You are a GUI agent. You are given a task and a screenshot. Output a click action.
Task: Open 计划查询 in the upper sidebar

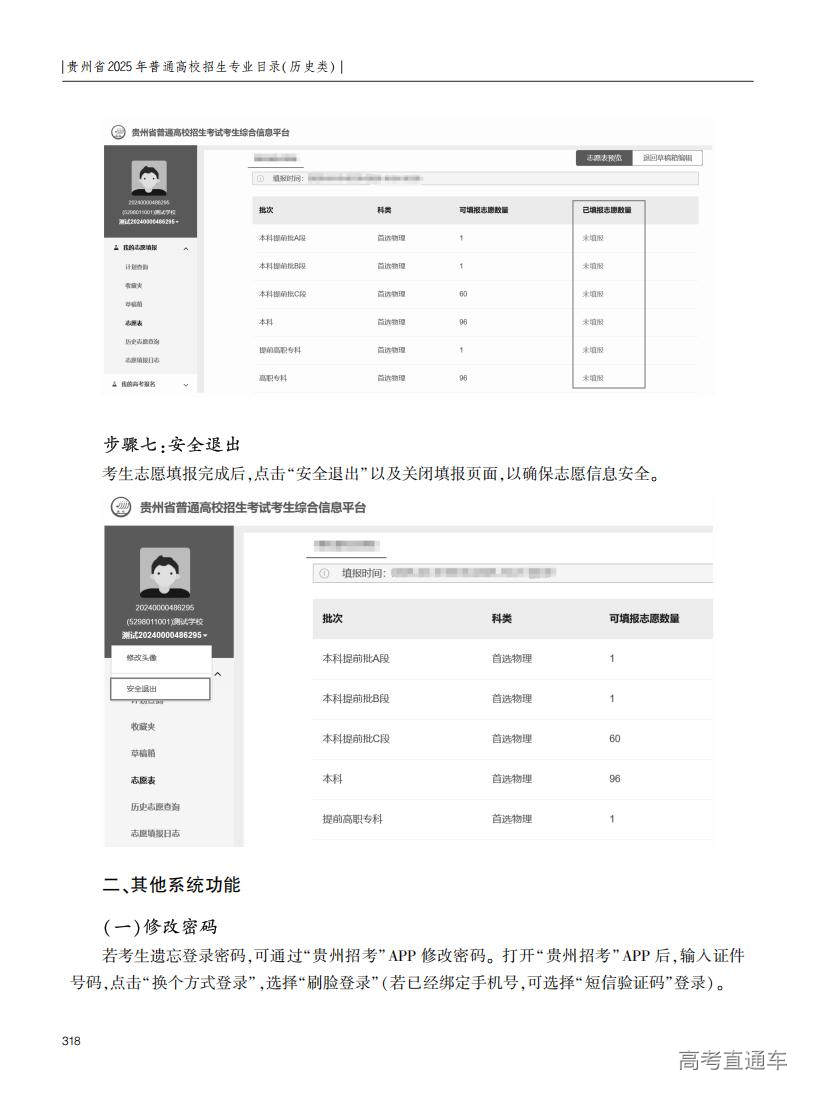click(x=137, y=268)
